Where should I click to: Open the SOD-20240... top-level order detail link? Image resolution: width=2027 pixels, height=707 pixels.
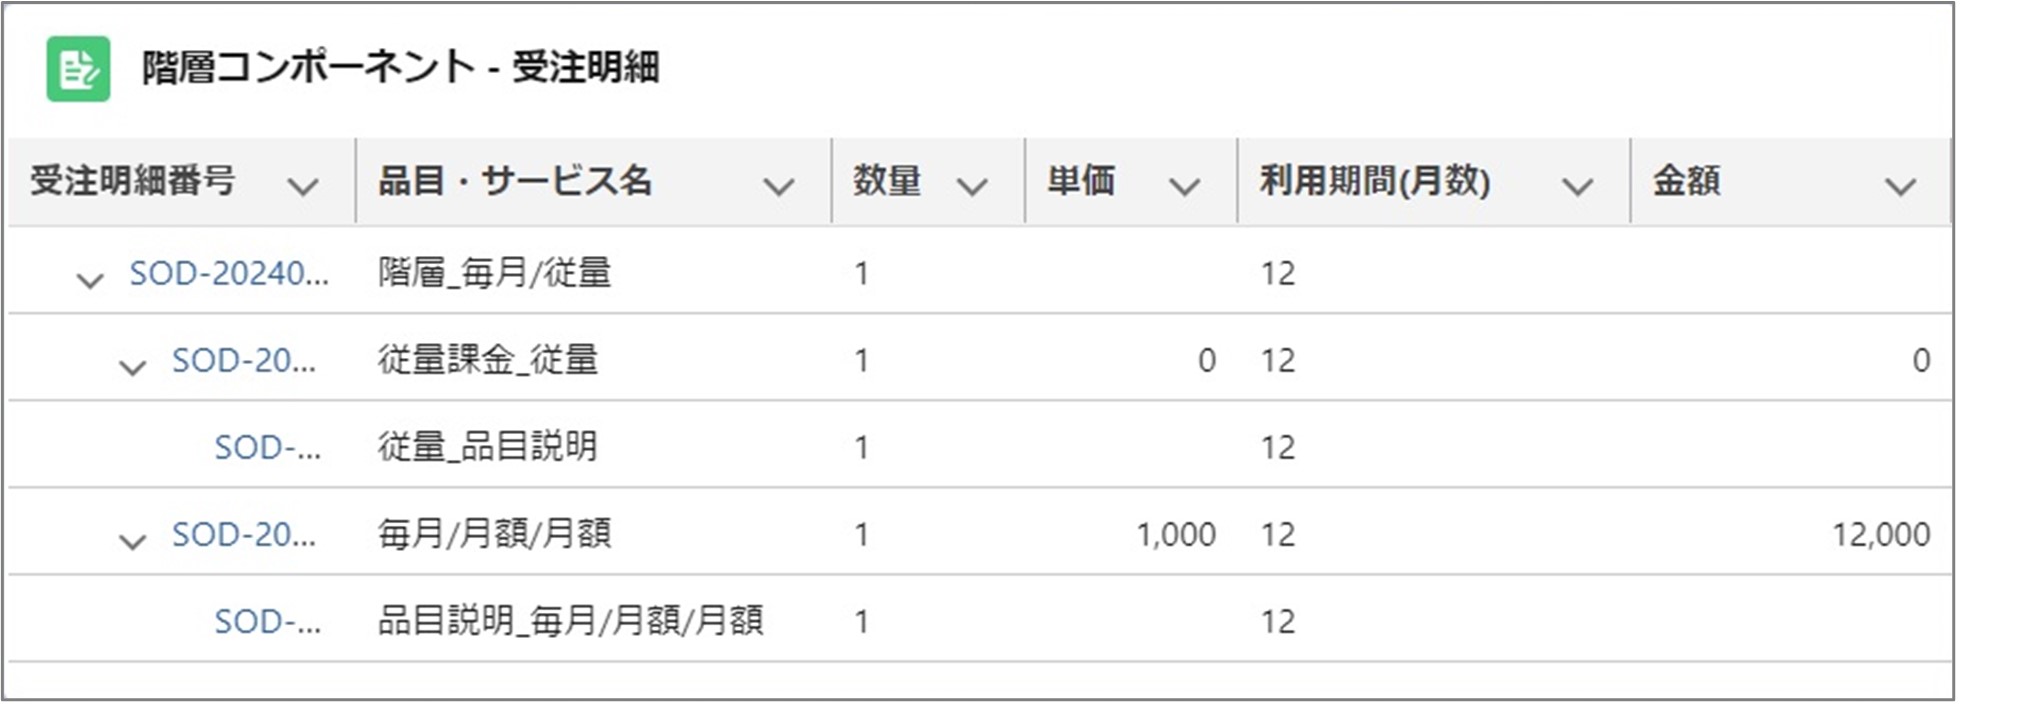pyautogui.click(x=228, y=273)
